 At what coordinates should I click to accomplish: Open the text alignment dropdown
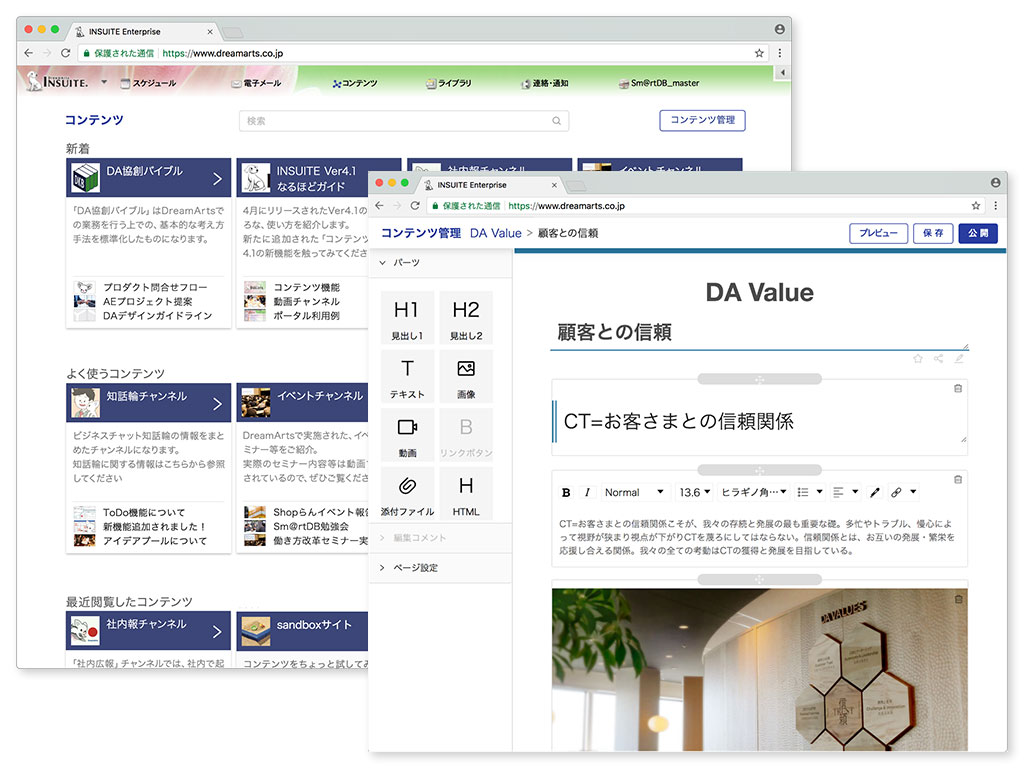pyautogui.click(x=846, y=492)
